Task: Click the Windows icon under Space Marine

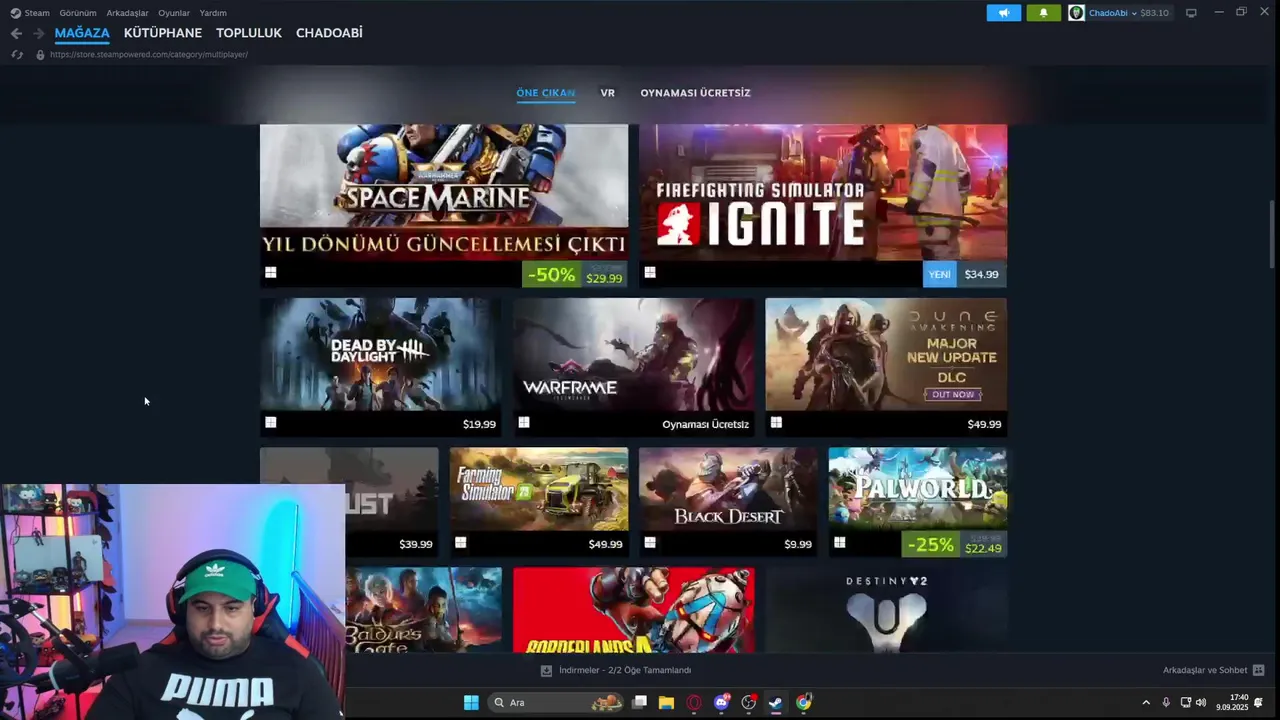Action: click(x=270, y=272)
